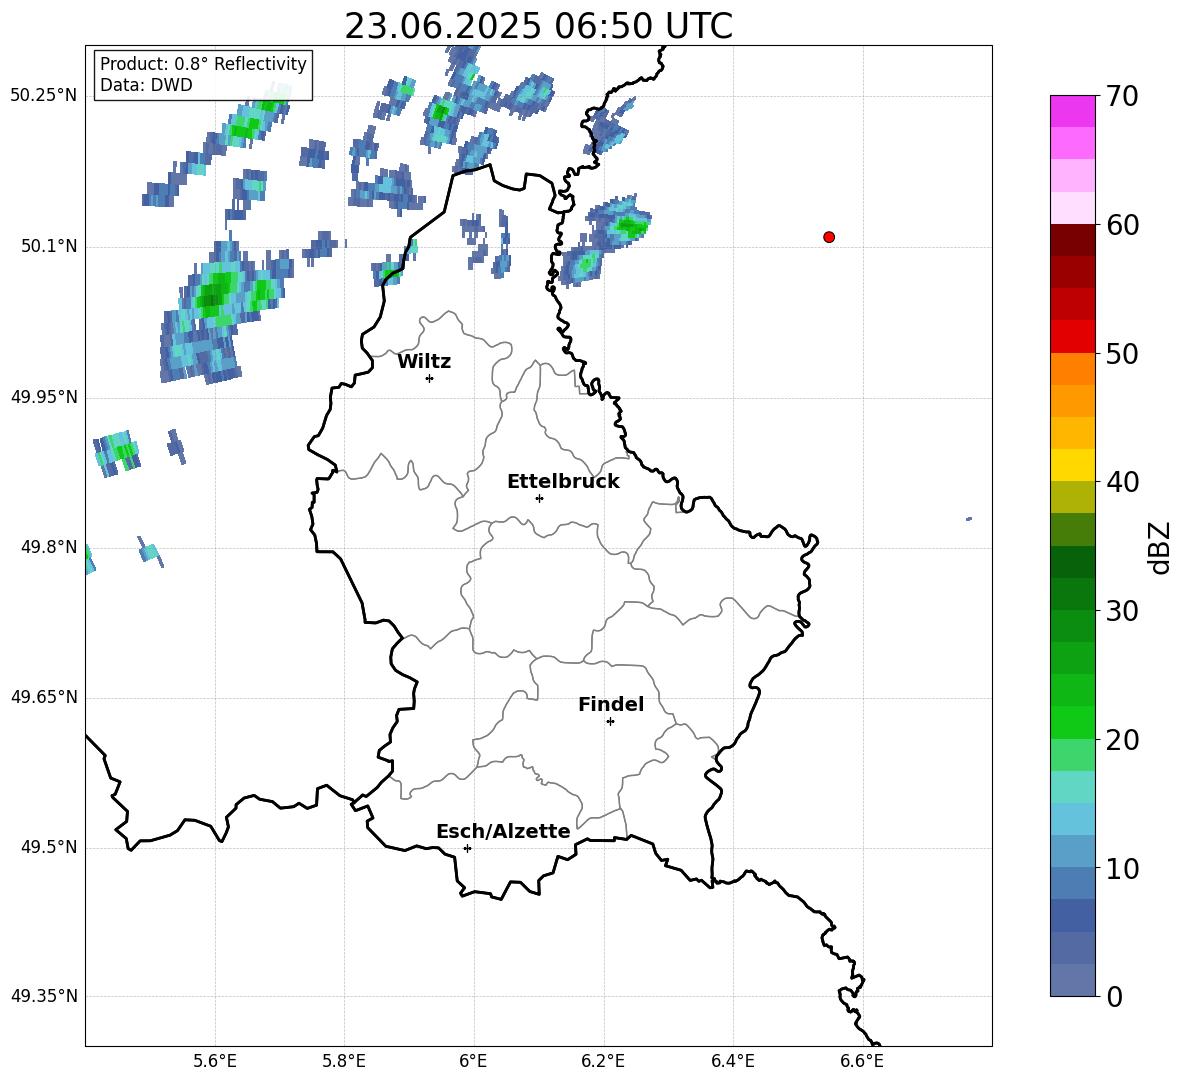Click the 49.8°N latitude label

pos(49,547)
